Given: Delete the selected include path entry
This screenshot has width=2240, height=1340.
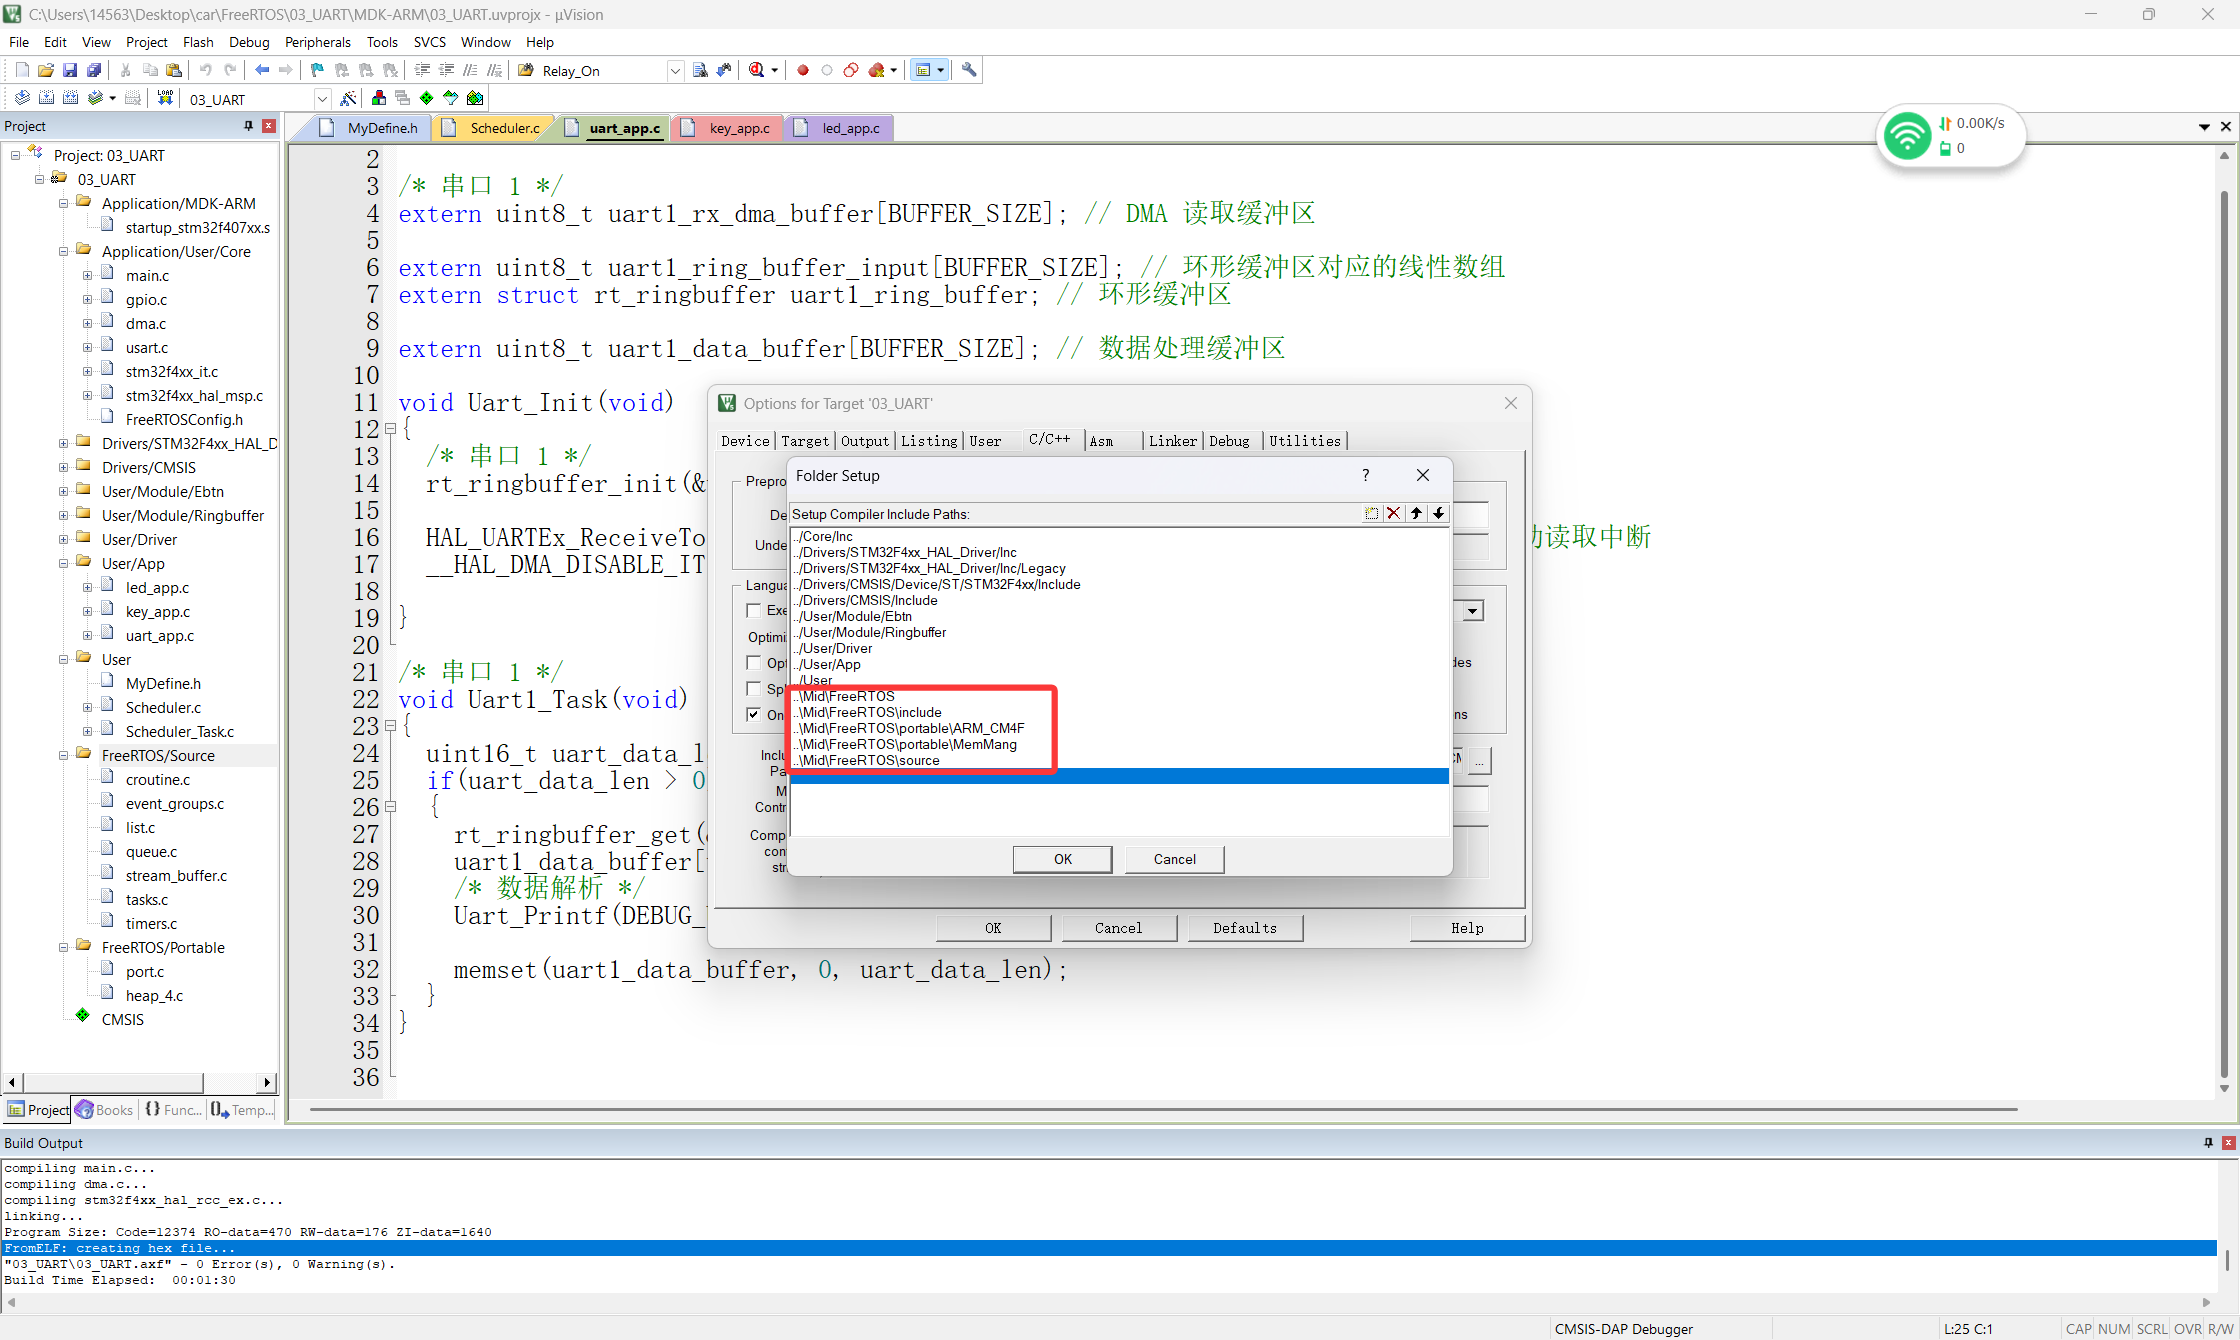Looking at the screenshot, I should tap(1393, 513).
